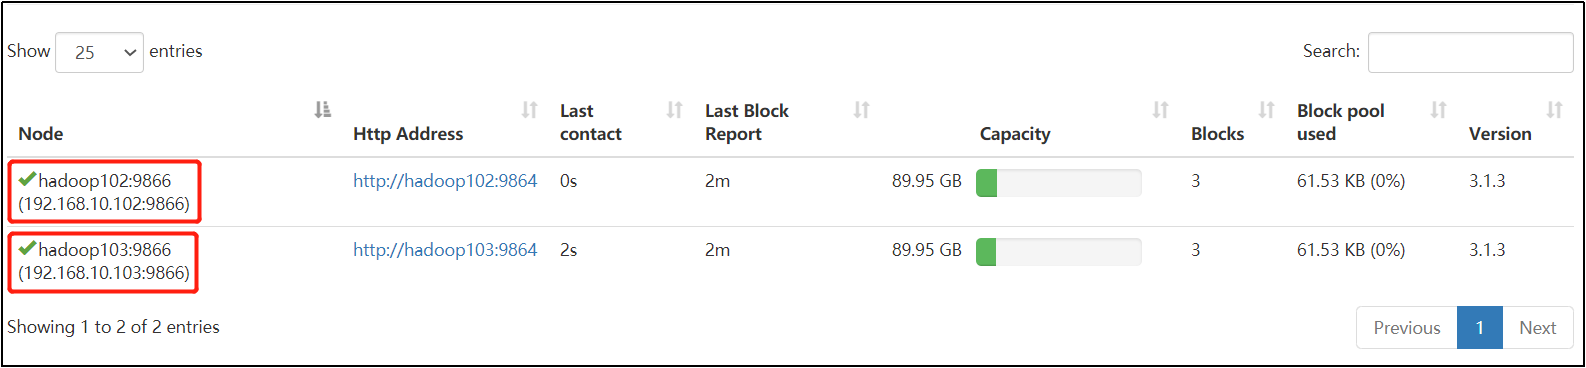Focus the Search input field
The width and height of the screenshot is (1586, 368).
point(1470,52)
